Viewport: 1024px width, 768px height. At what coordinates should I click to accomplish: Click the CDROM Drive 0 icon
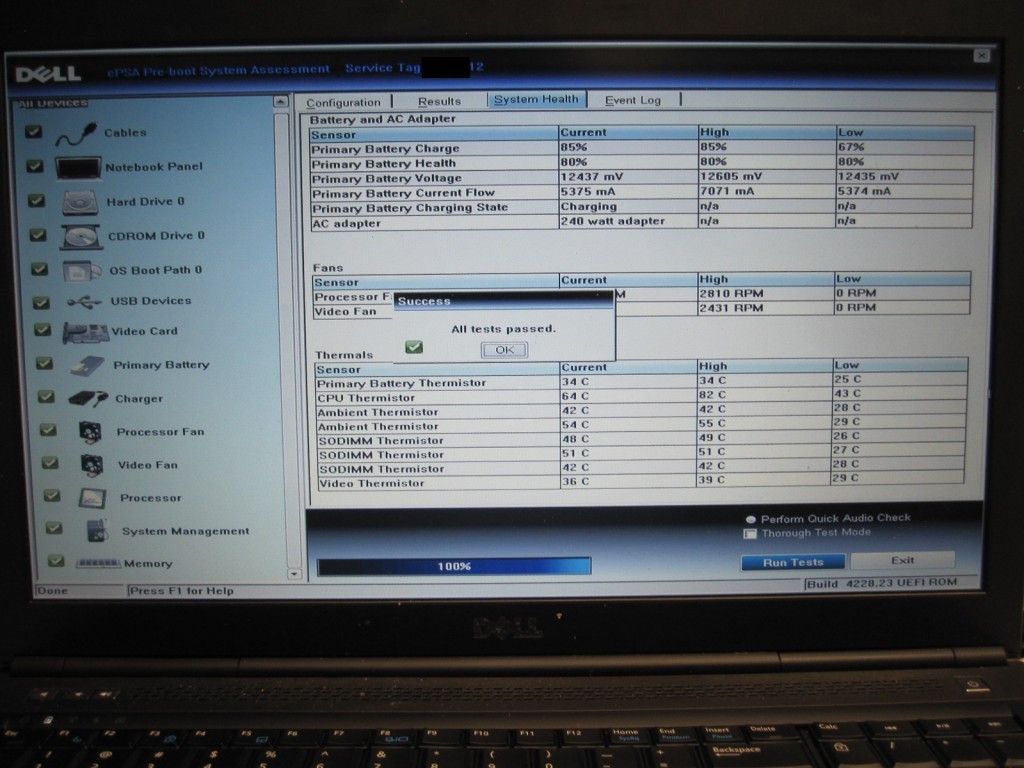click(x=82, y=237)
